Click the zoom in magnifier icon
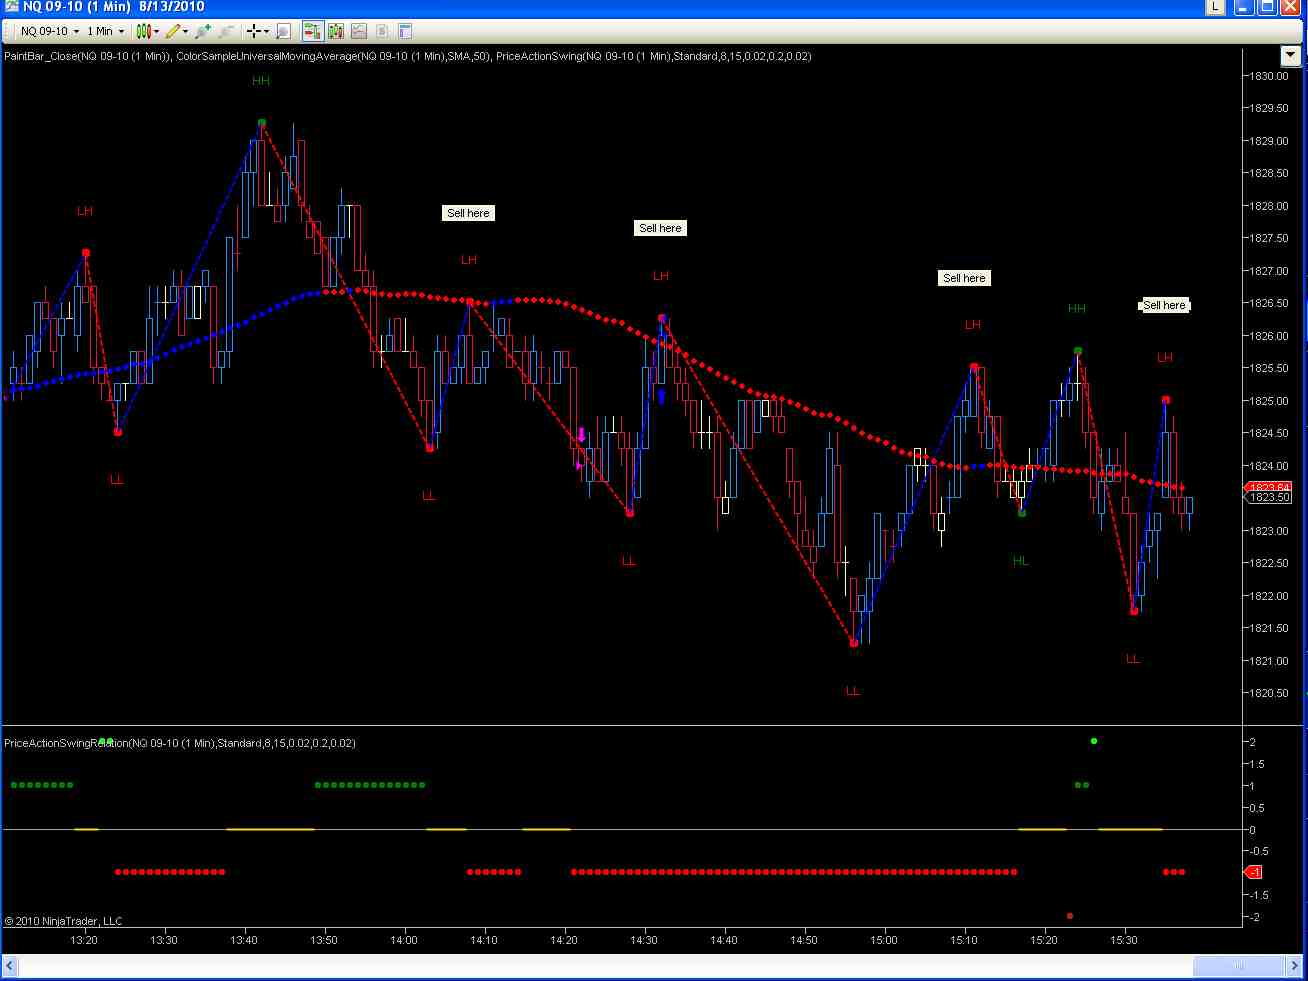The height and width of the screenshot is (981, 1308). [203, 31]
